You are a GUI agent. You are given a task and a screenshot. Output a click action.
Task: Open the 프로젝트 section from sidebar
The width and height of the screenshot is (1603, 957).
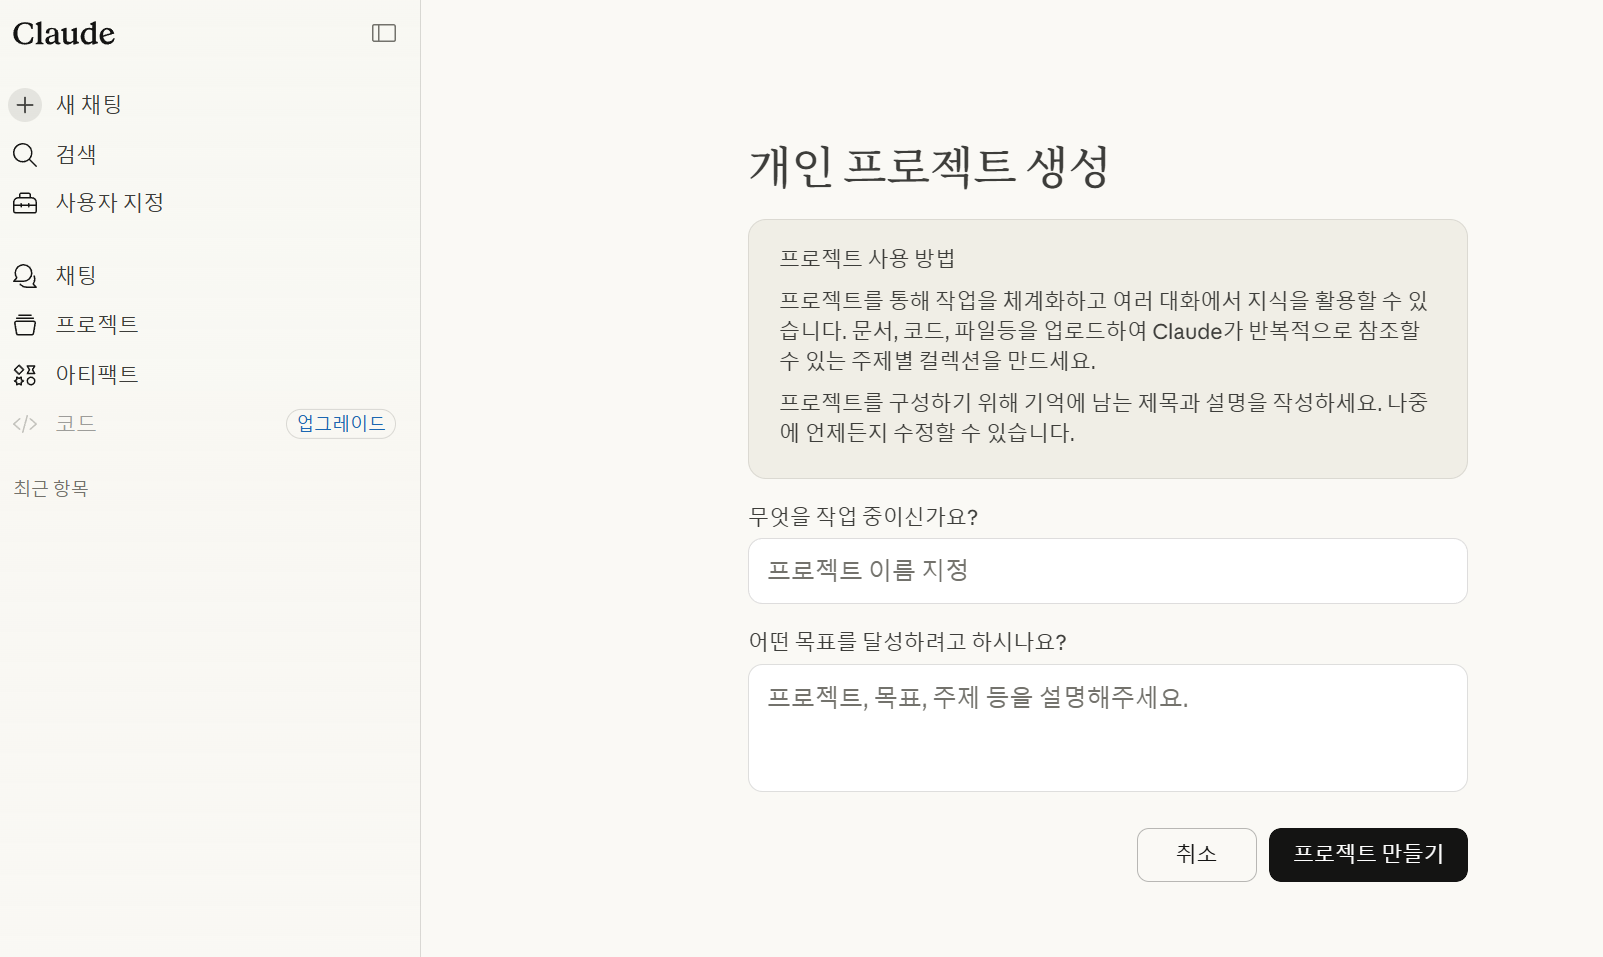click(x=97, y=324)
